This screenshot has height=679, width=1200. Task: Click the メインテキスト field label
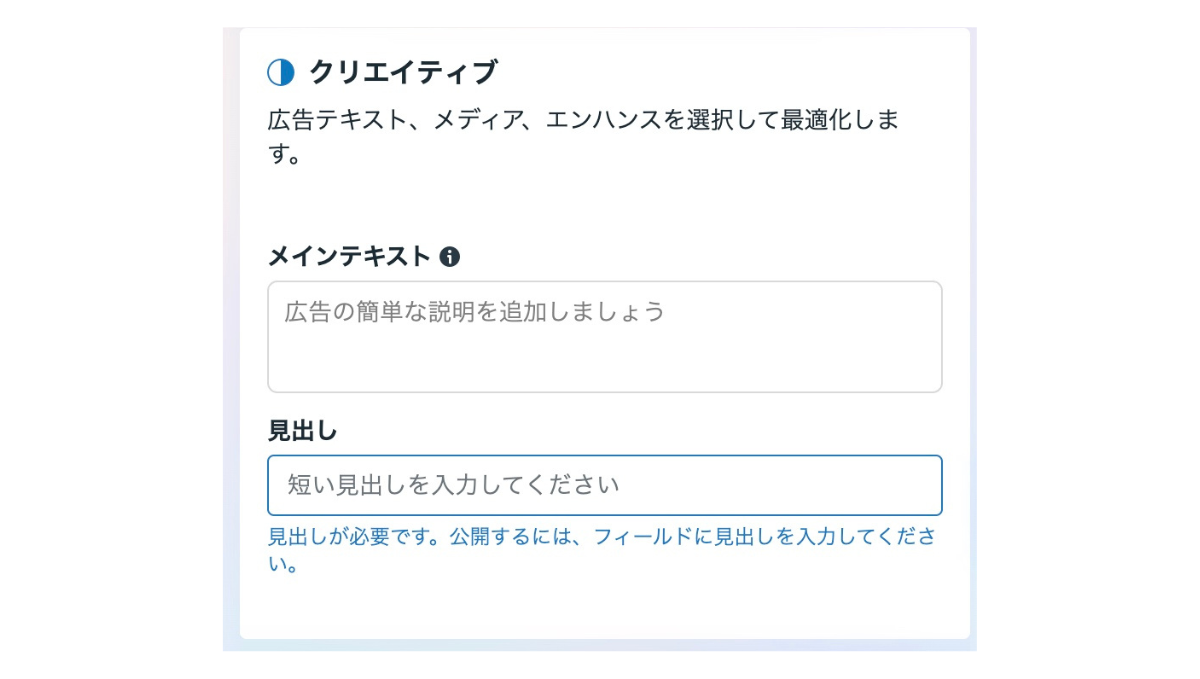[349, 257]
